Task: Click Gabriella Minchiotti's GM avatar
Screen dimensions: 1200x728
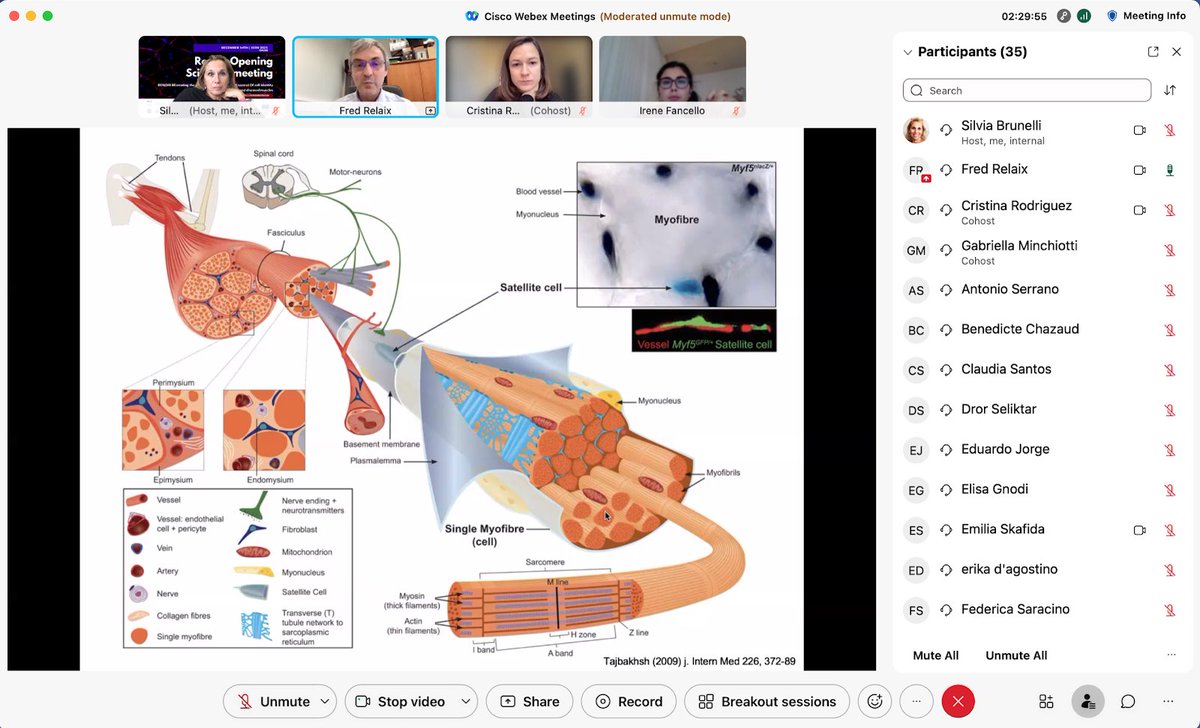Action: (x=916, y=250)
